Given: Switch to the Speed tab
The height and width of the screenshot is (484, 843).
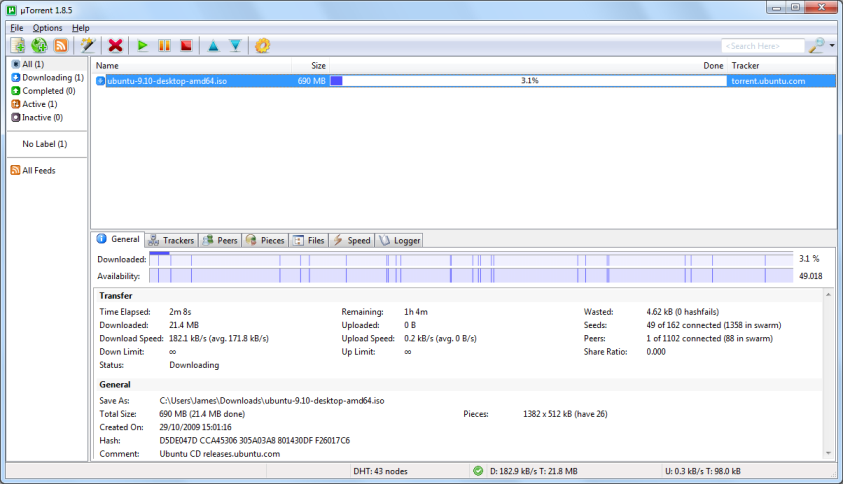Looking at the screenshot, I should (x=352, y=240).
